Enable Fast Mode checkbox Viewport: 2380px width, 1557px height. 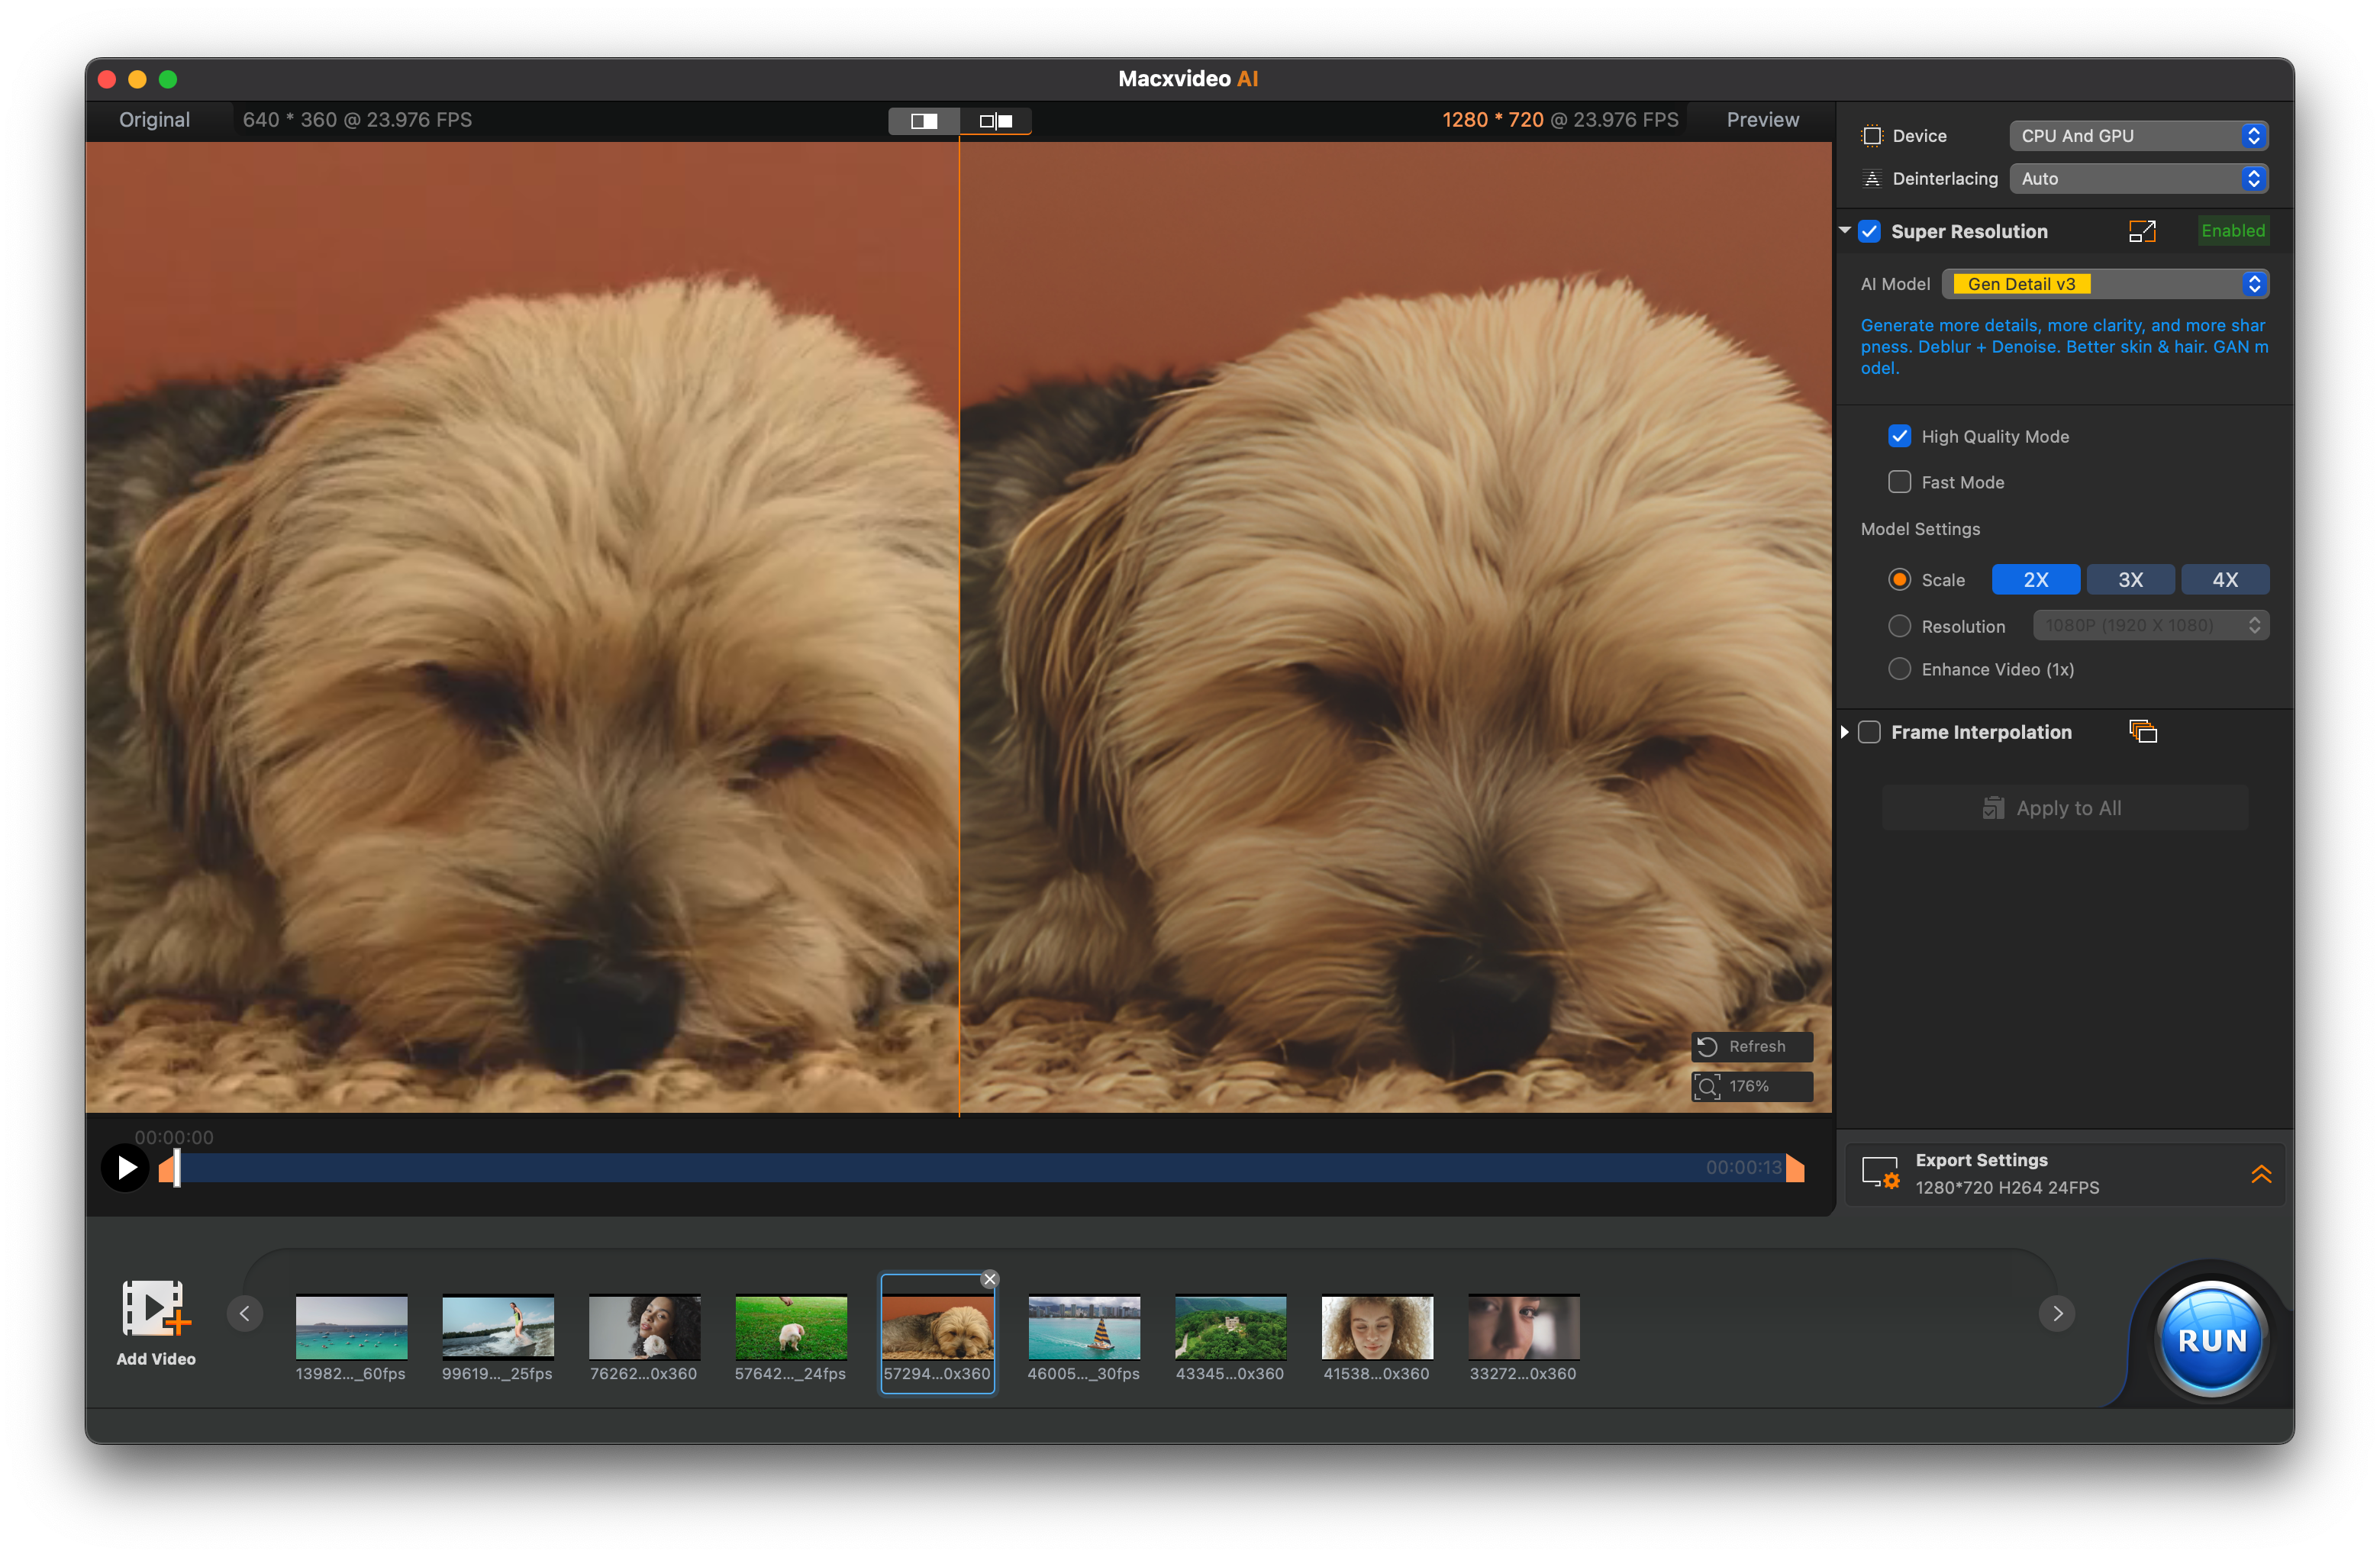click(x=1899, y=482)
